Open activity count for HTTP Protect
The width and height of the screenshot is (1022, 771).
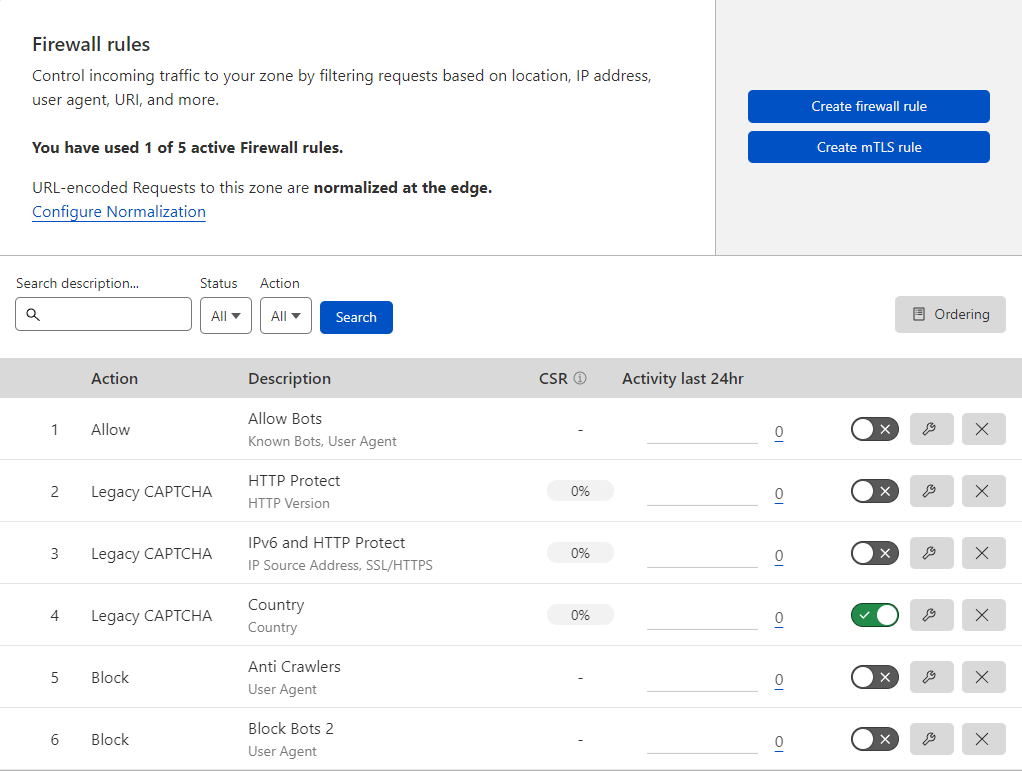coord(779,493)
